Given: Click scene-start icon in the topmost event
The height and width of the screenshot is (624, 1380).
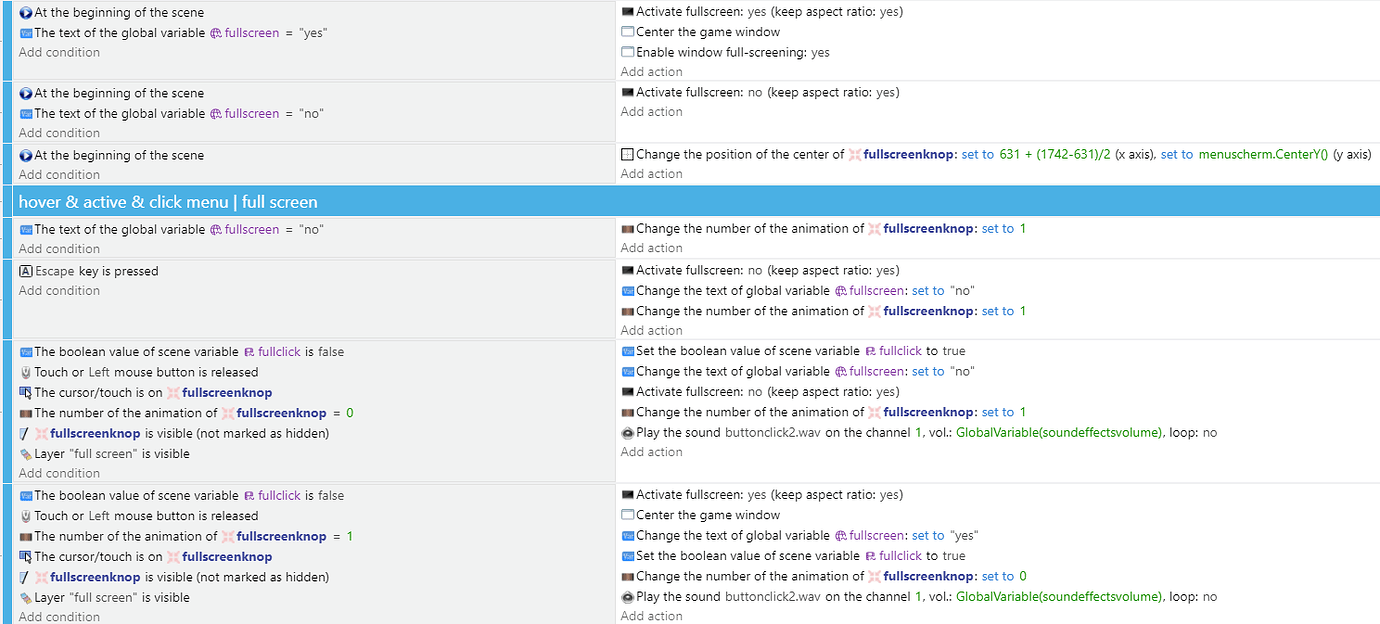Looking at the screenshot, I should pyautogui.click(x=26, y=13).
